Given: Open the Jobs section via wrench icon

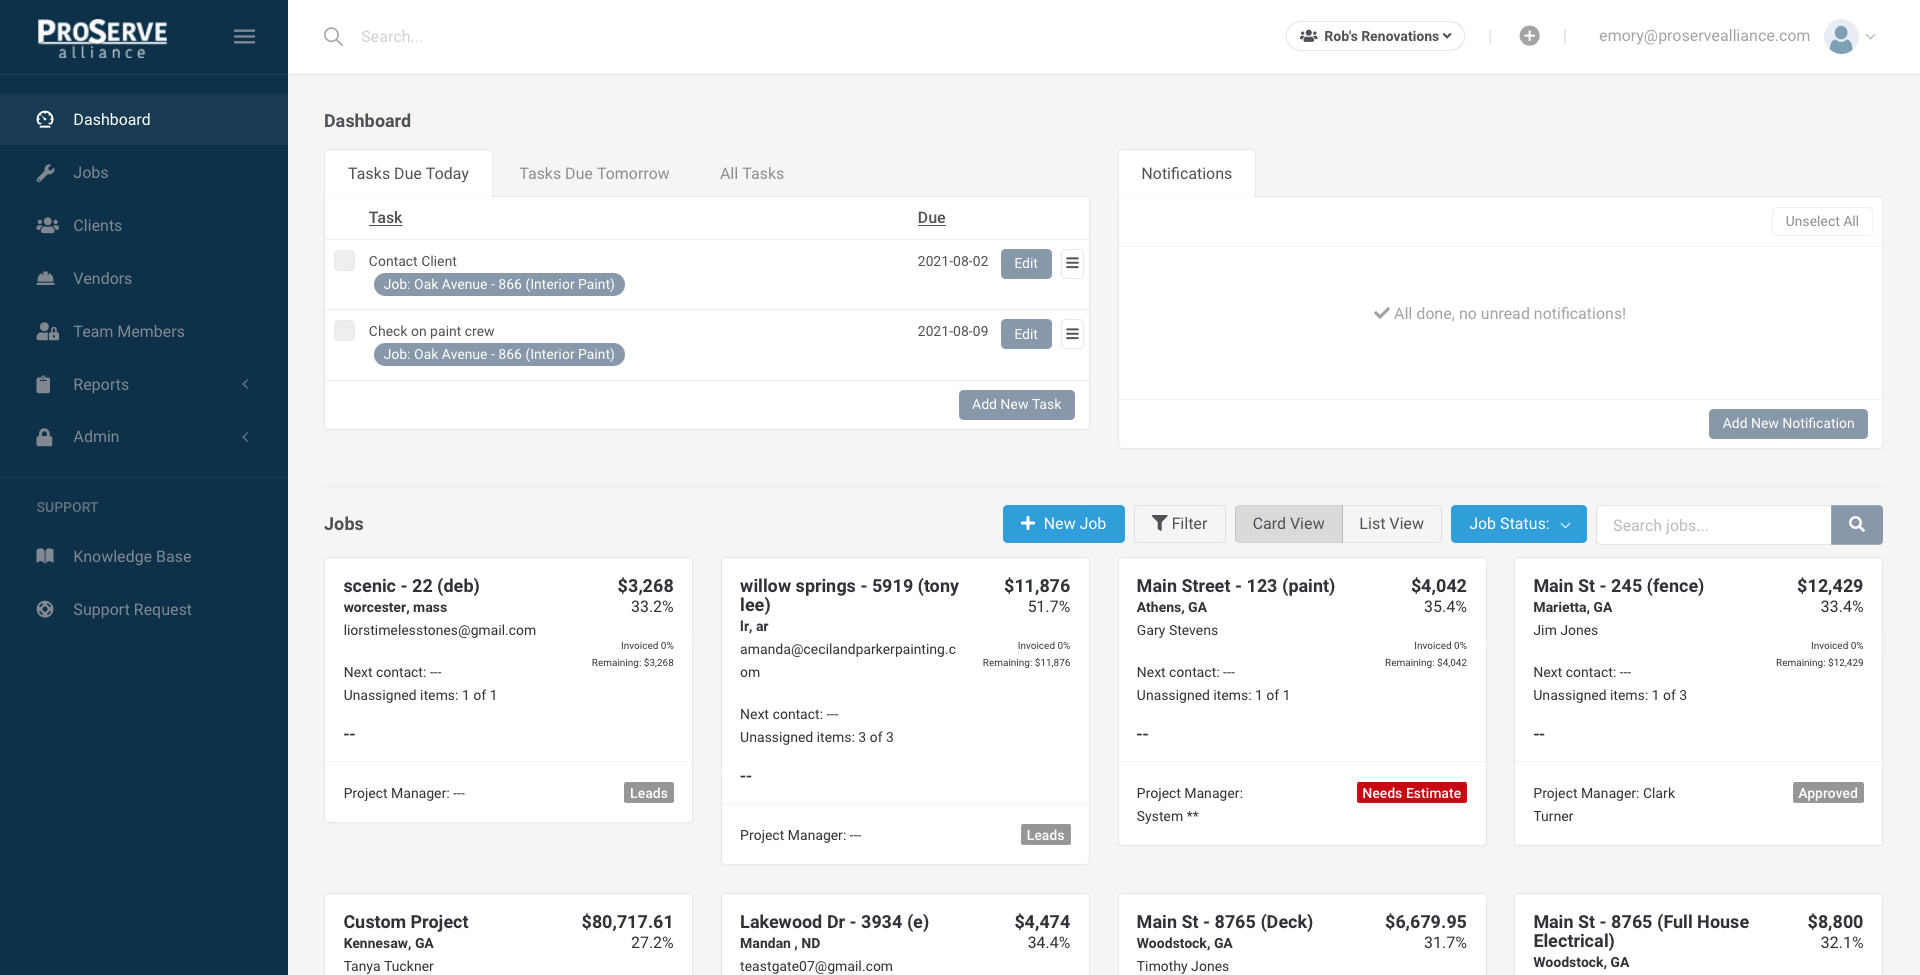Looking at the screenshot, I should pos(46,172).
